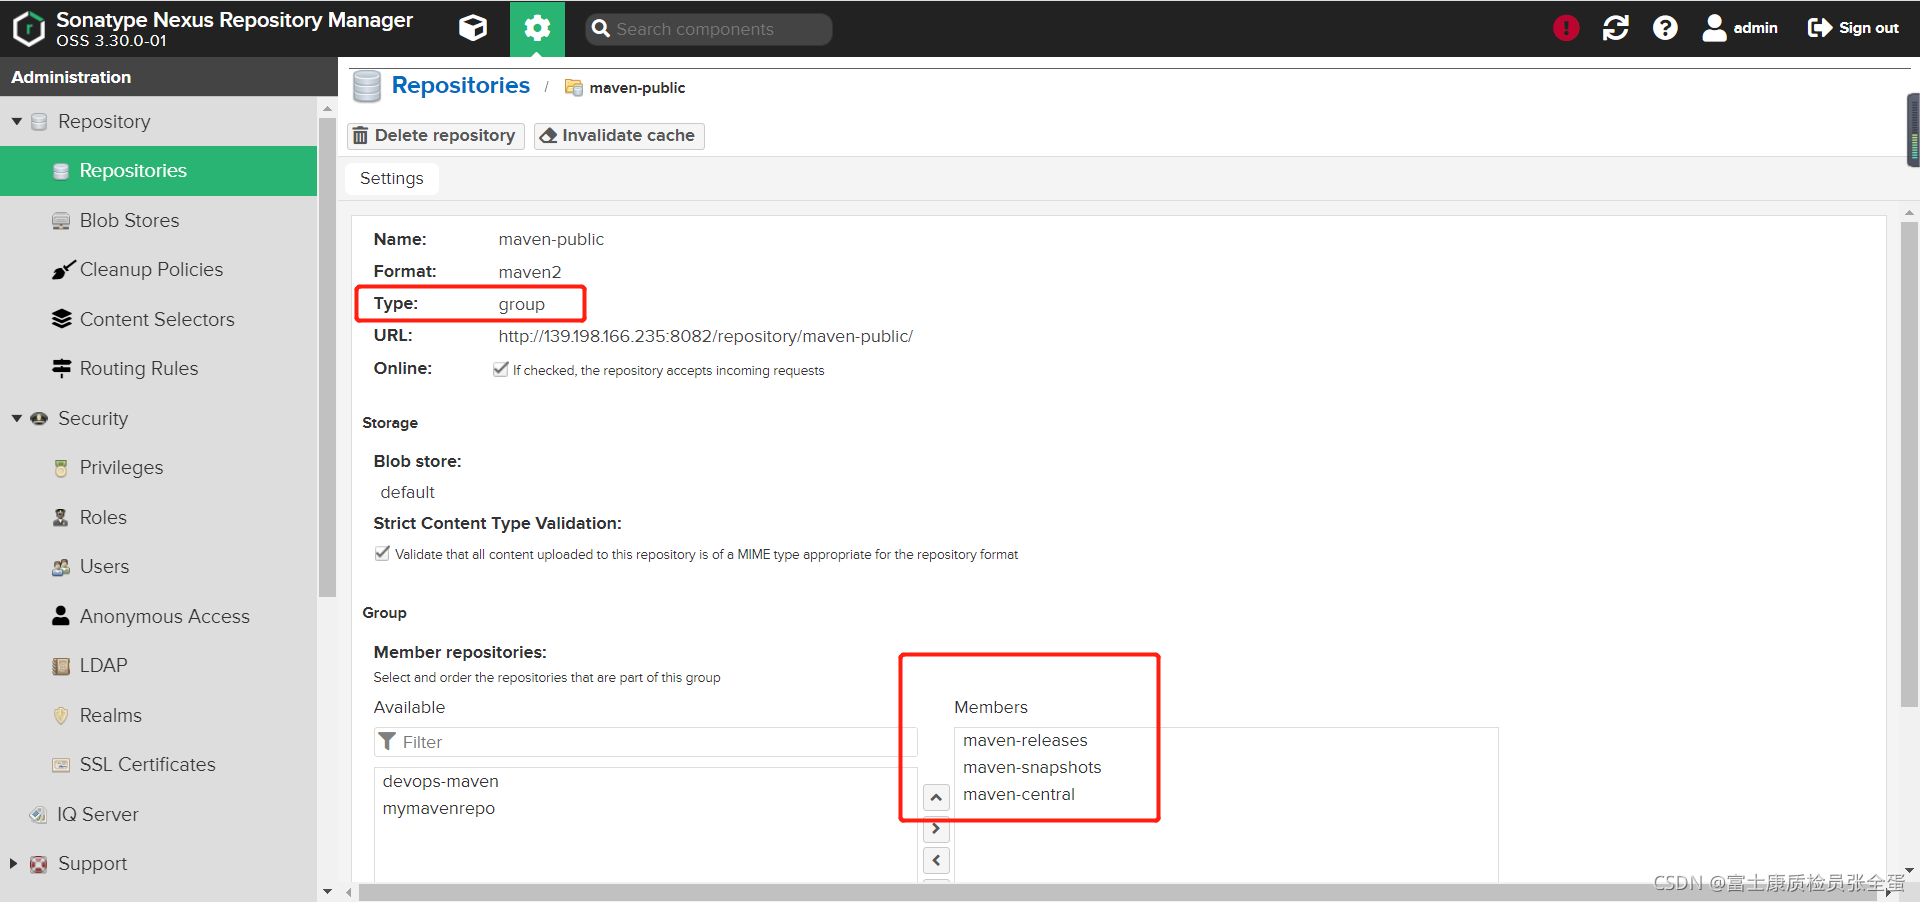Open Content Selectors
The image size is (1920, 902).
point(158,319)
